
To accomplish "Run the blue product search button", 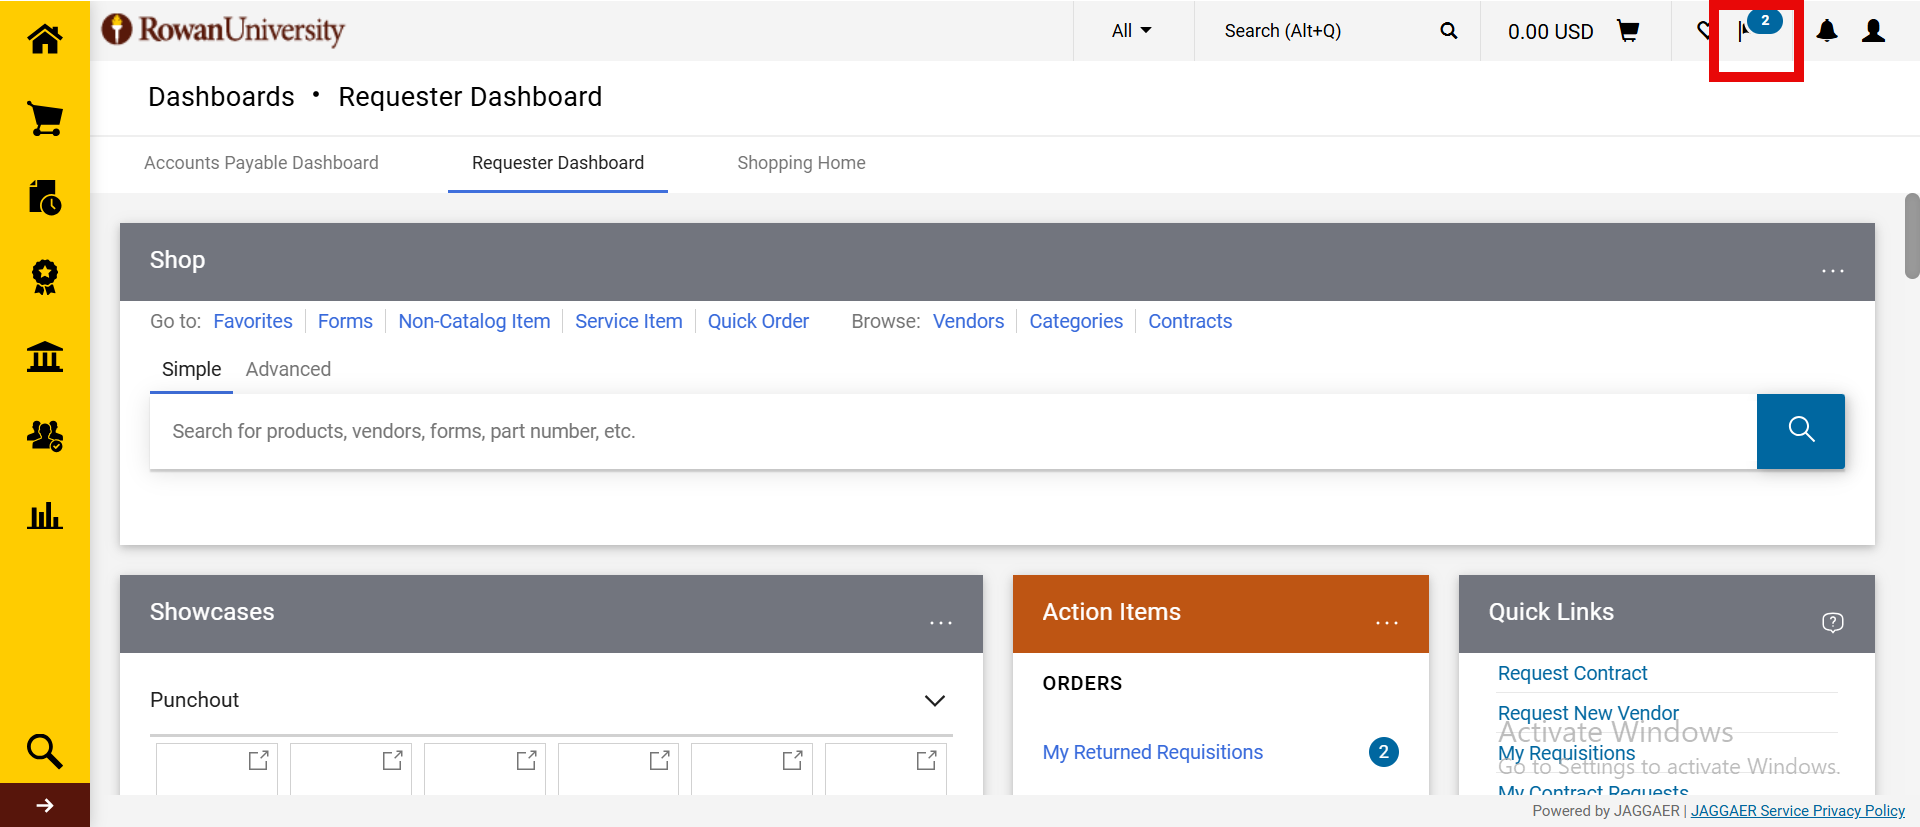I will tap(1801, 431).
